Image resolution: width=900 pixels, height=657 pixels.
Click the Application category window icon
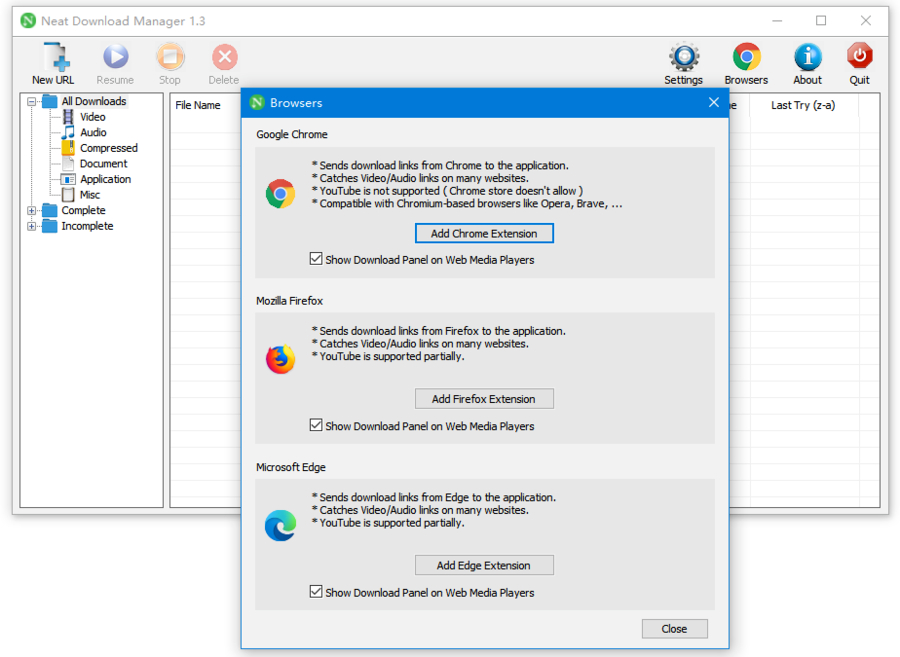coord(68,179)
